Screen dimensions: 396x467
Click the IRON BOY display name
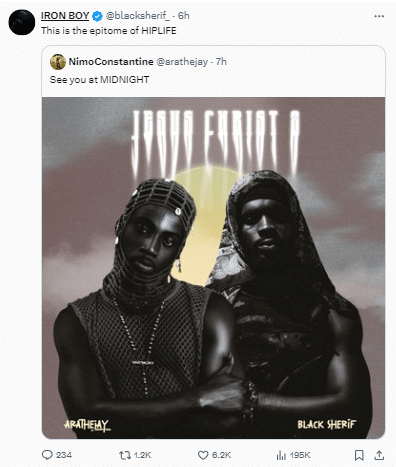[x=65, y=16]
